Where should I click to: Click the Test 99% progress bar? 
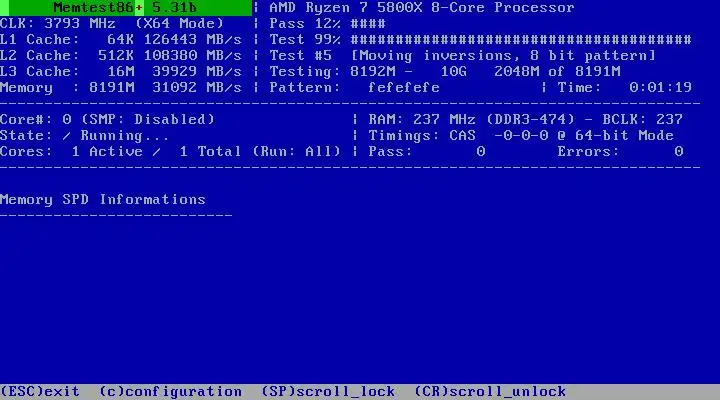pyautogui.click(x=480, y=39)
